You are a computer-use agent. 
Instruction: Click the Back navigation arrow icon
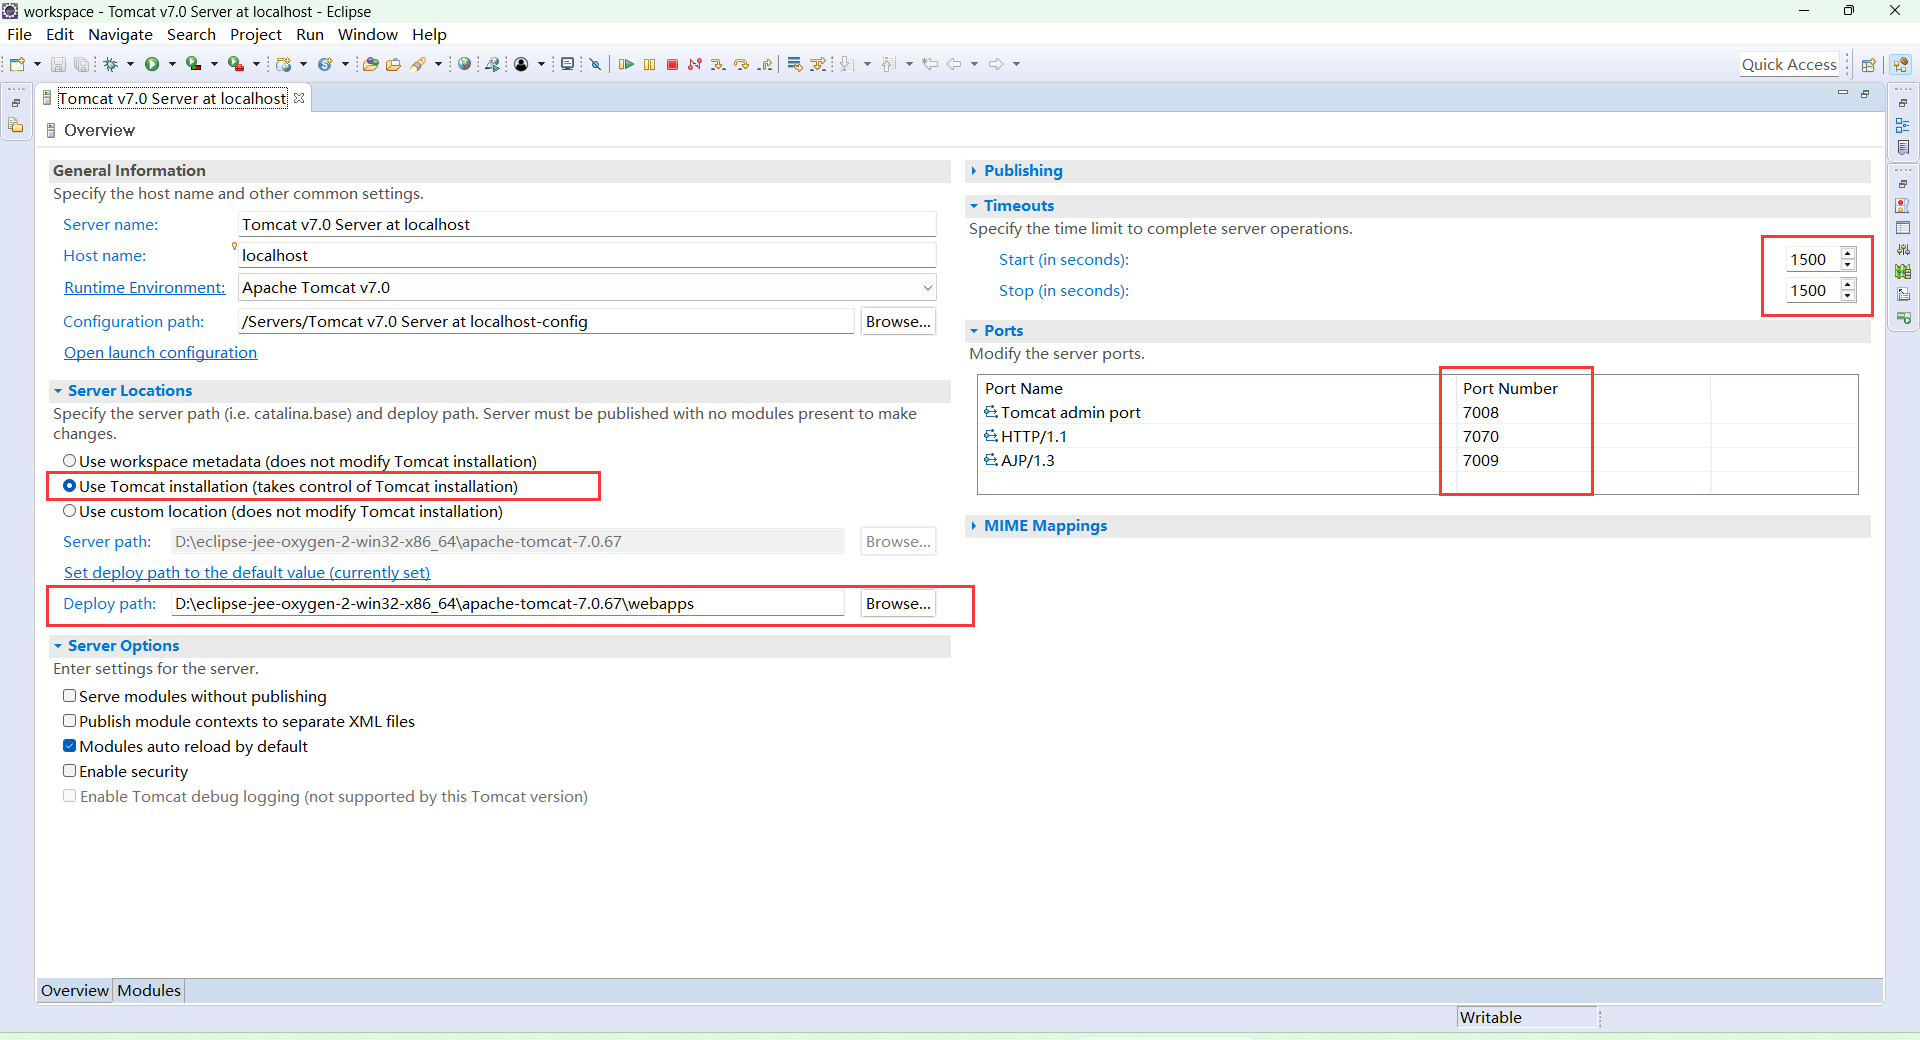pyautogui.click(x=954, y=64)
